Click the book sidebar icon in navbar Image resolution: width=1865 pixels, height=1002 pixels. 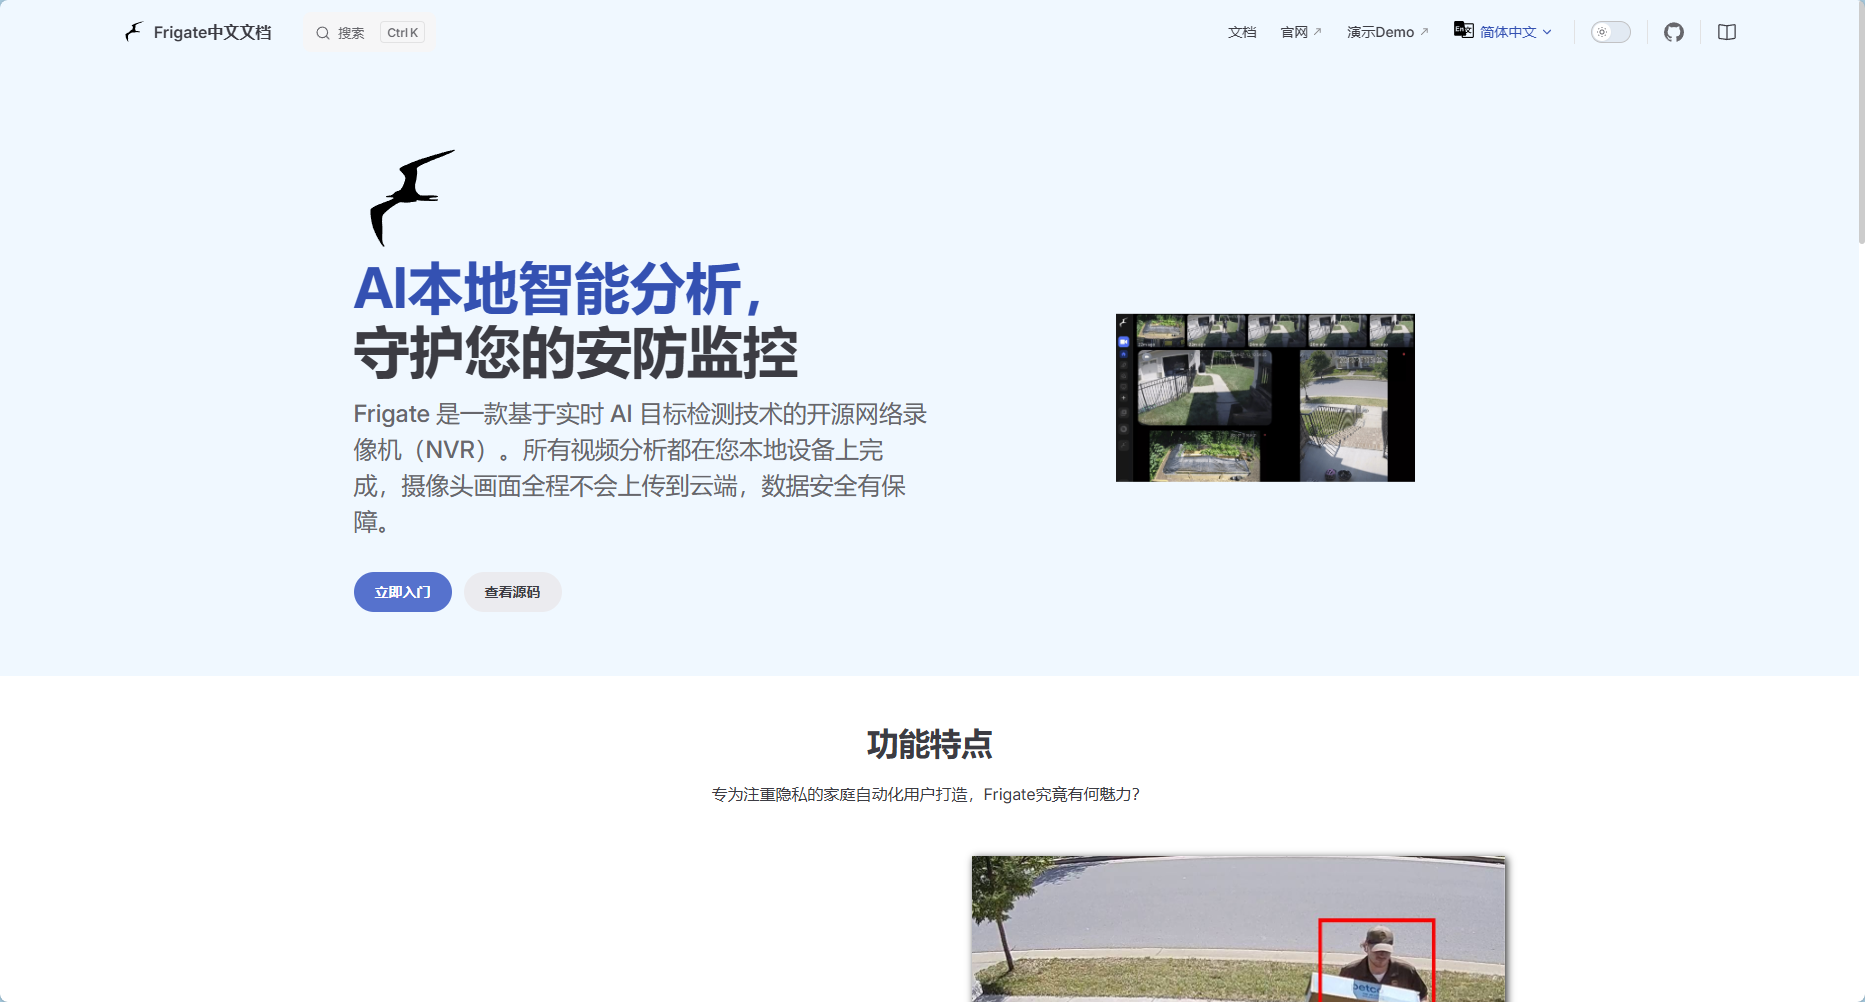pyautogui.click(x=1727, y=32)
